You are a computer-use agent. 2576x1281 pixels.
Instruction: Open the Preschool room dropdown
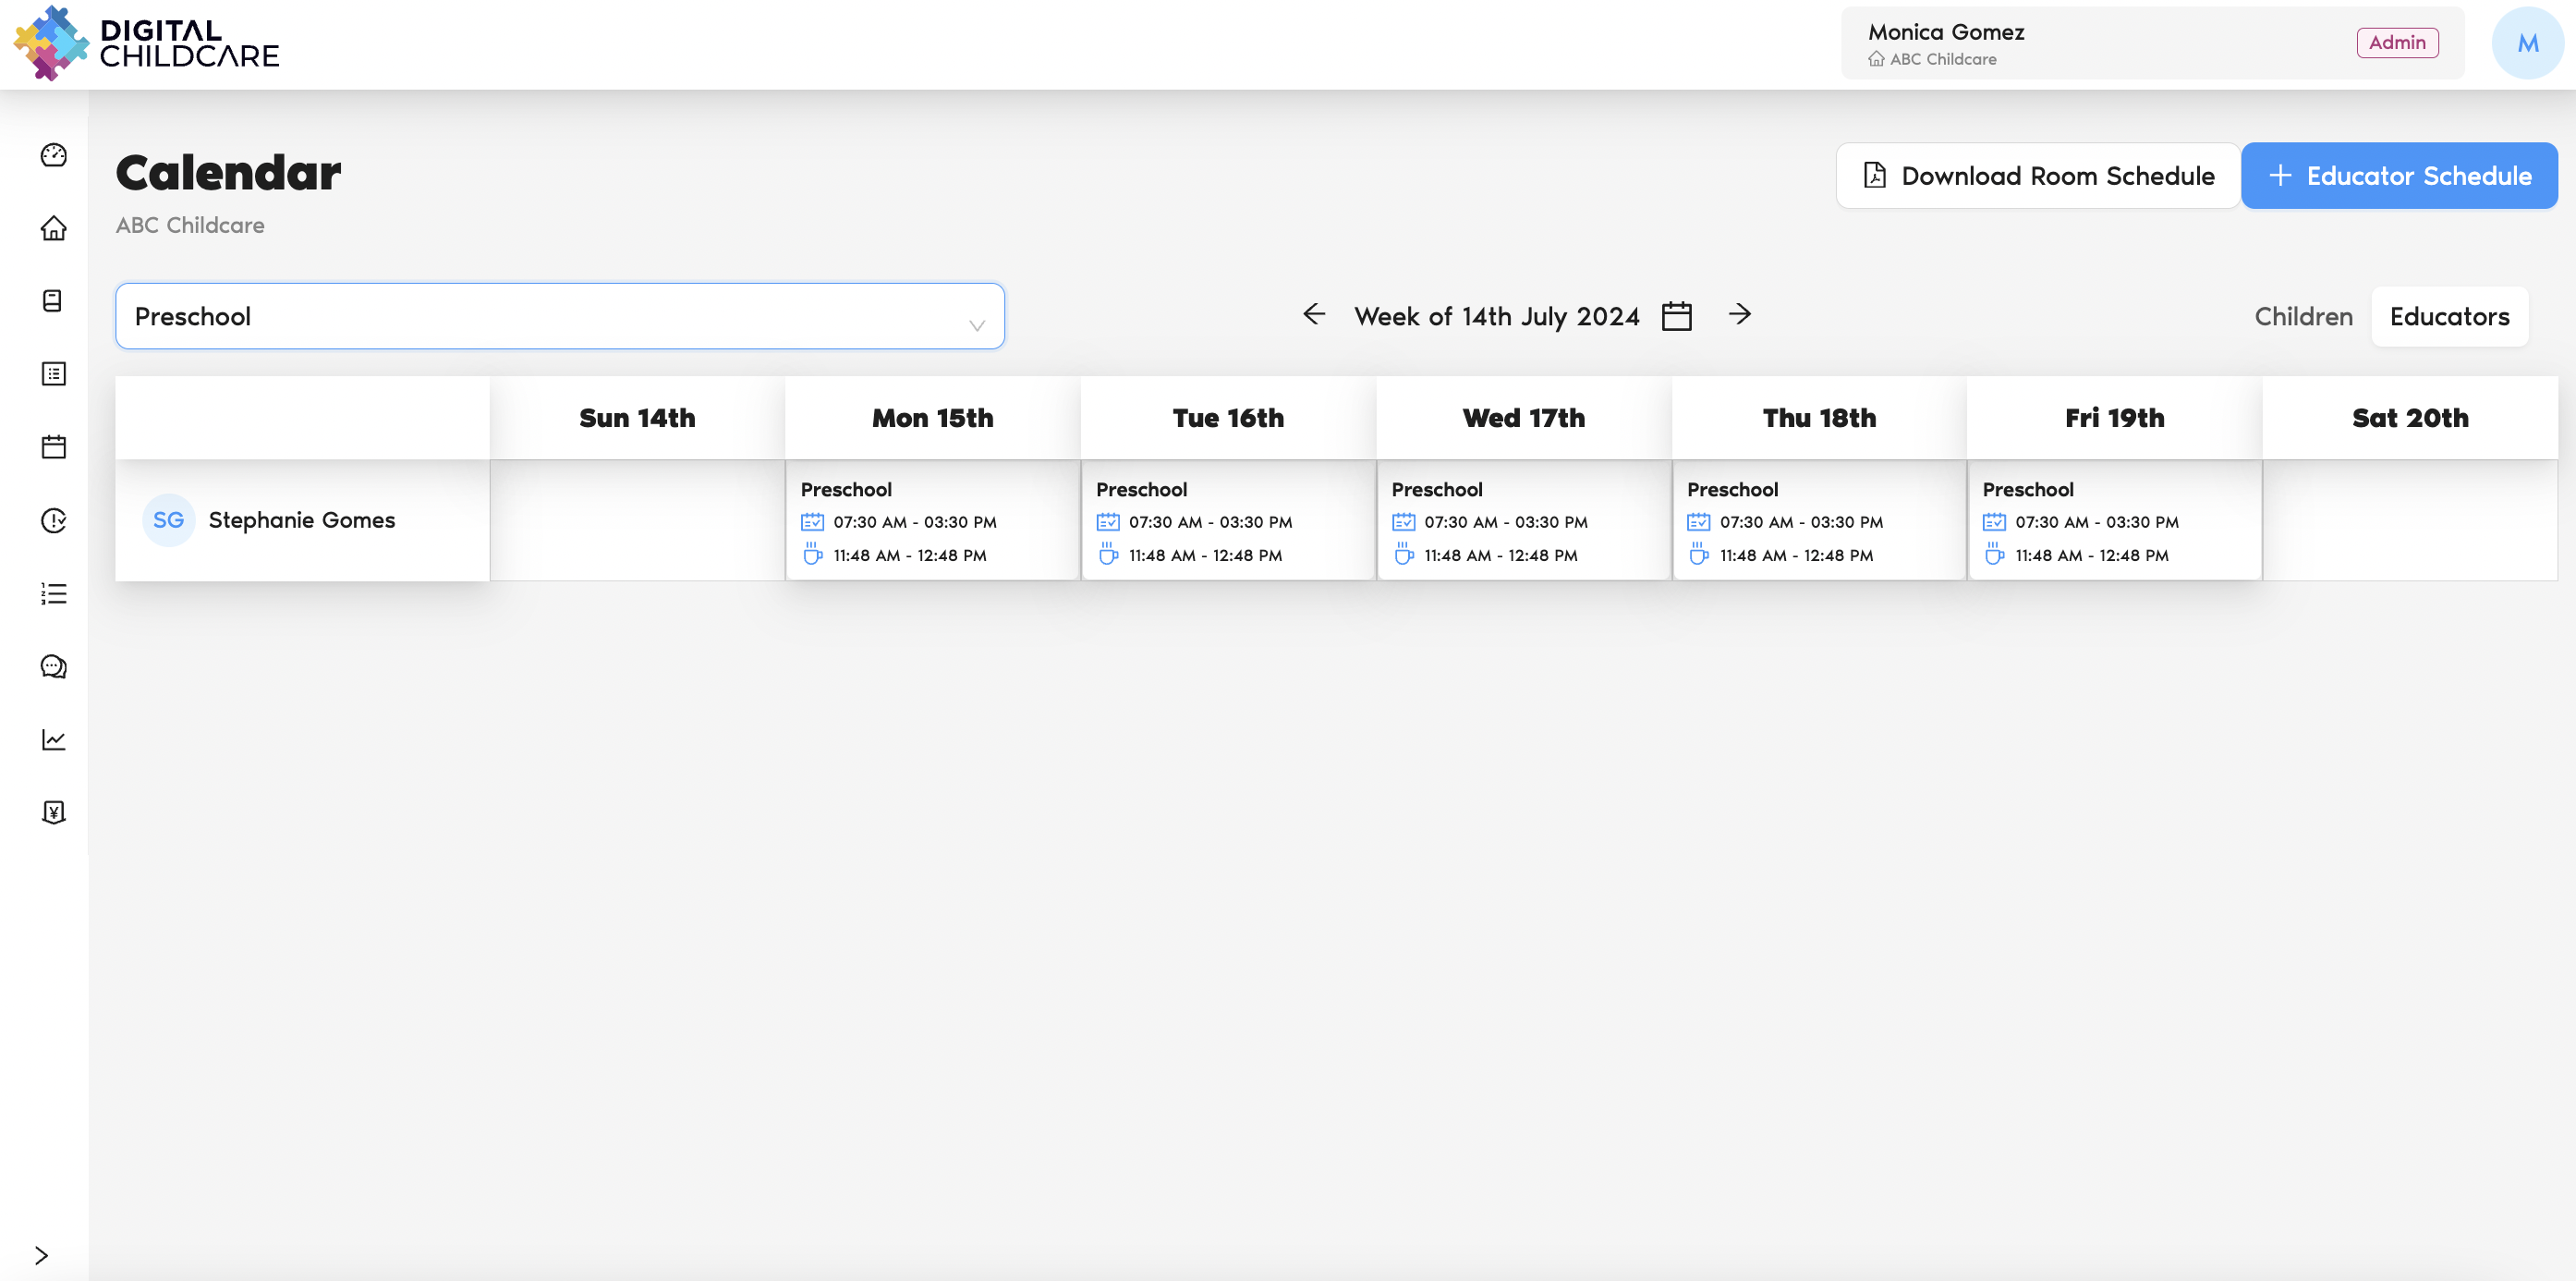(559, 316)
